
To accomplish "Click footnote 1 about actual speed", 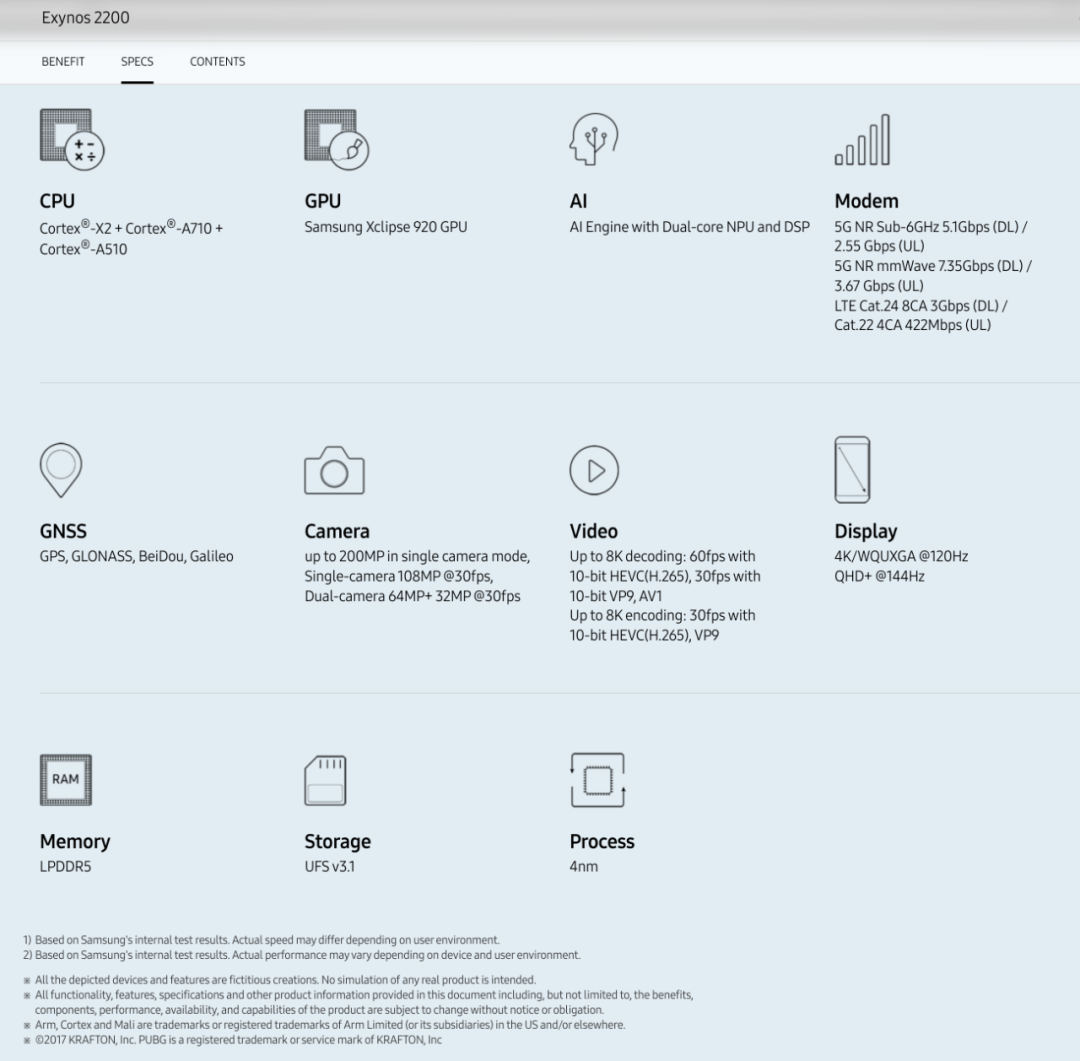I will point(261,940).
